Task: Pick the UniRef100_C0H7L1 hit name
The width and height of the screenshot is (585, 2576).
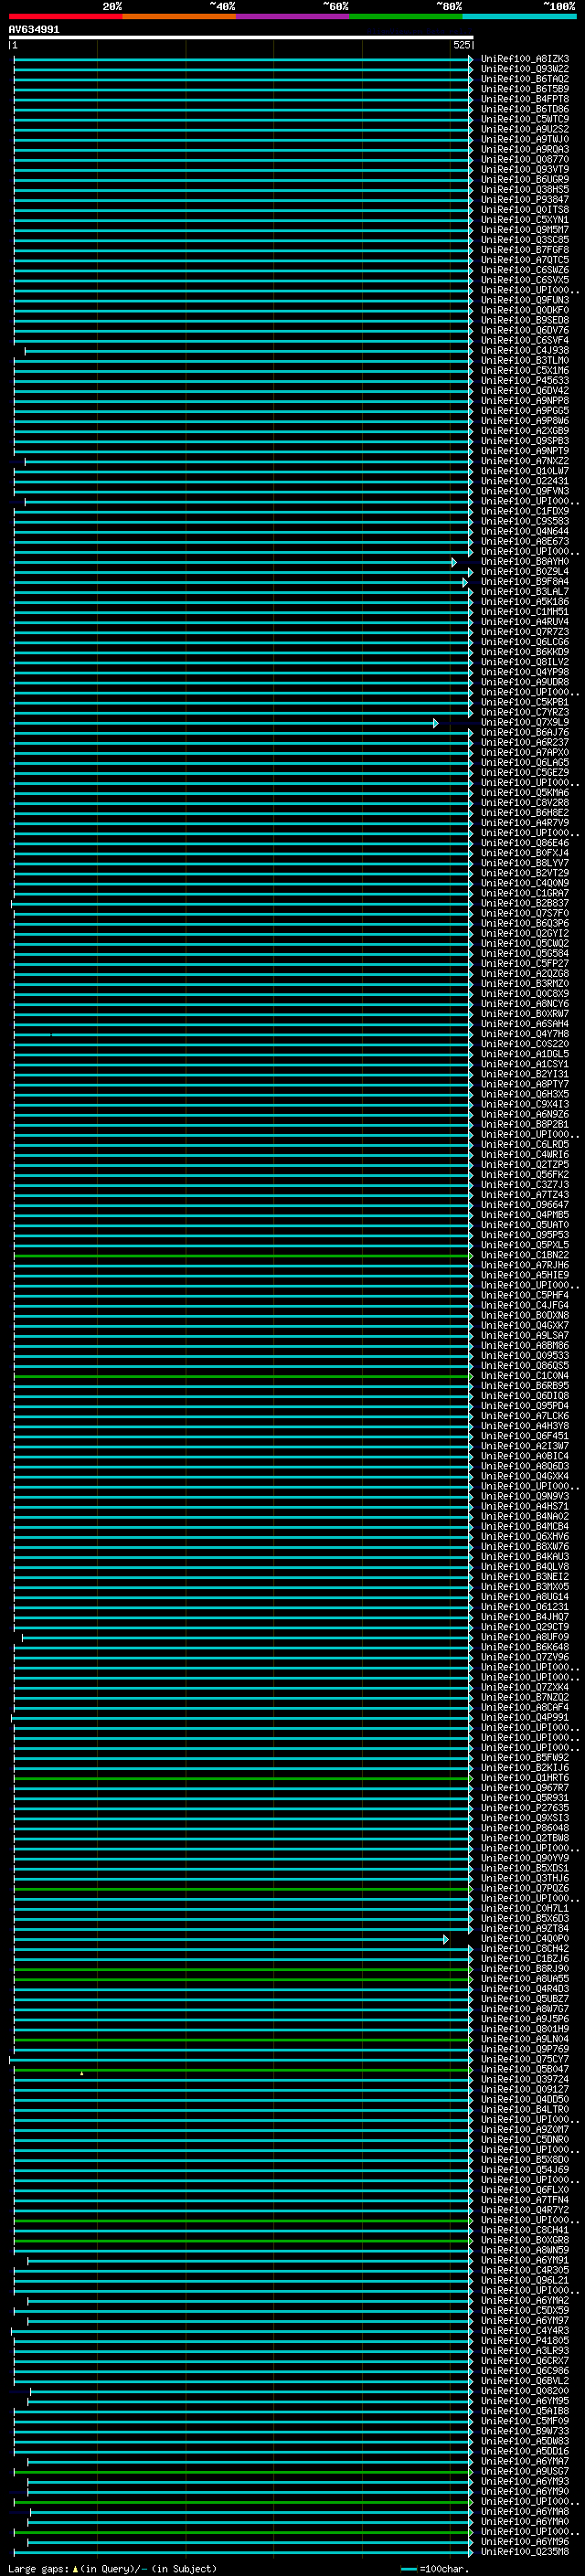Action: click(x=524, y=1908)
